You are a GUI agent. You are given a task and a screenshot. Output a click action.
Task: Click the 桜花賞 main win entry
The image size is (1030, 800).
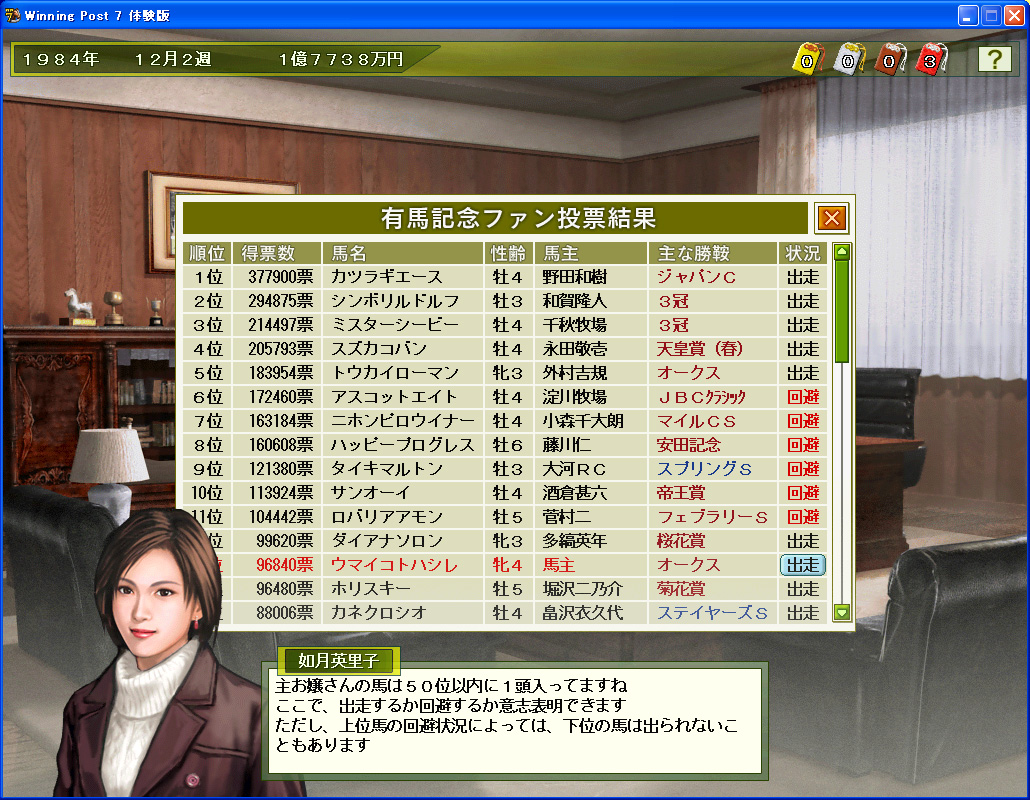coord(681,541)
